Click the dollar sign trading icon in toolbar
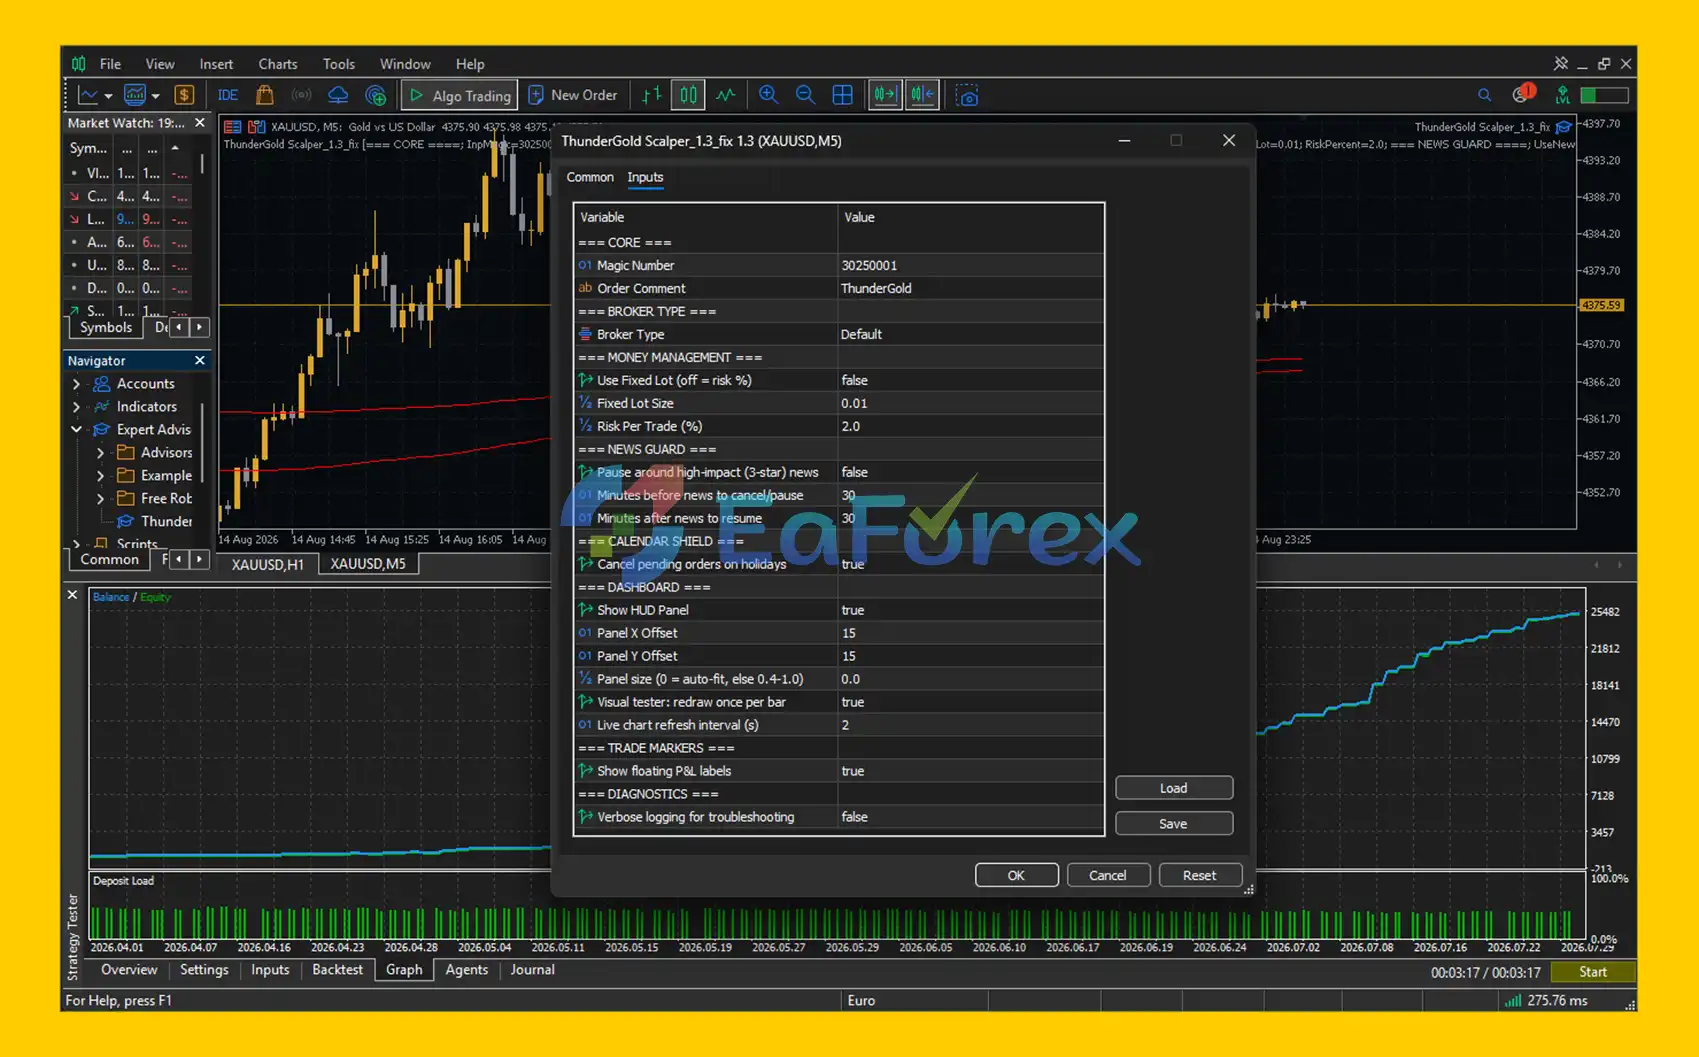 click(x=184, y=95)
